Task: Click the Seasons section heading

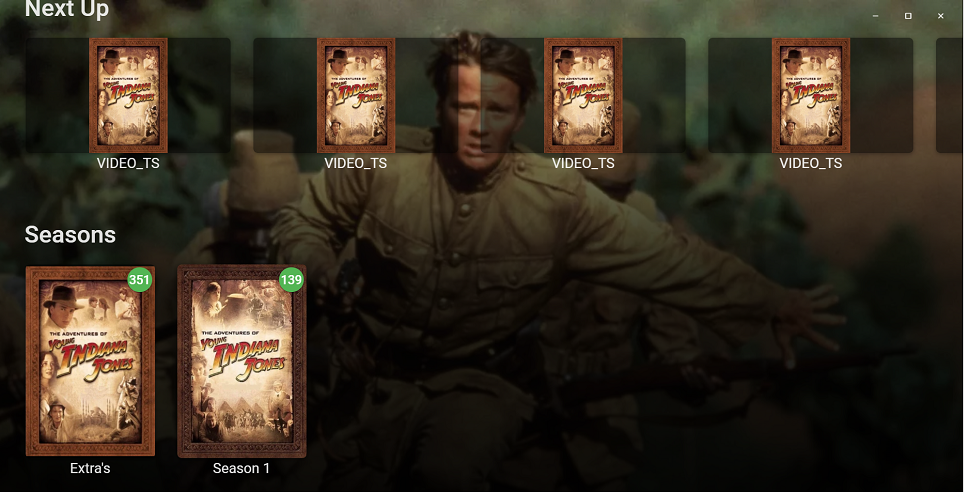Action: coord(70,235)
